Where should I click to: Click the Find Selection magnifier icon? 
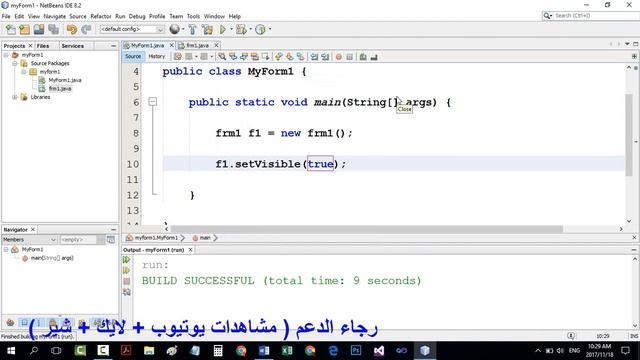pyautogui.click(x=222, y=57)
